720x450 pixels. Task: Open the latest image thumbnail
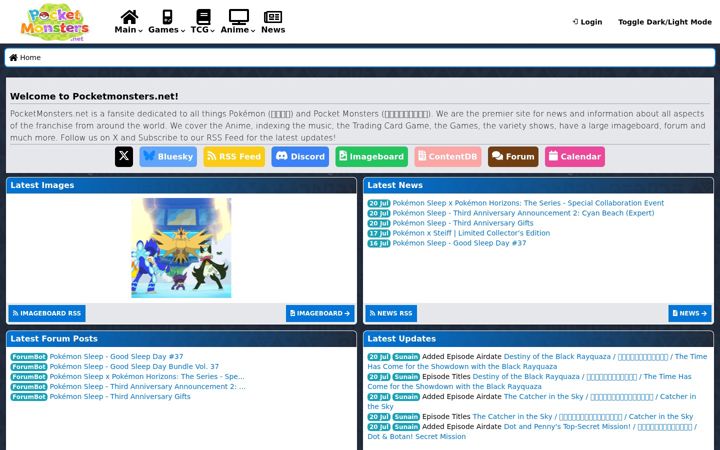[181, 248]
